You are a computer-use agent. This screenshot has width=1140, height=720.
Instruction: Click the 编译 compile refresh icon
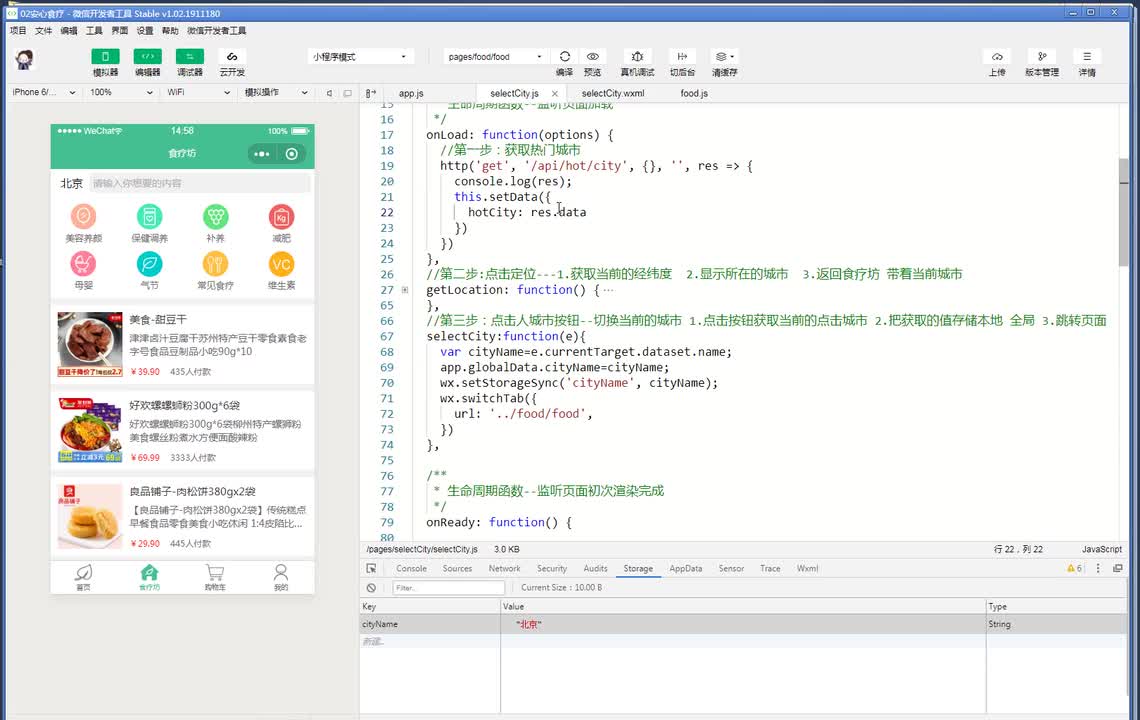(564, 57)
